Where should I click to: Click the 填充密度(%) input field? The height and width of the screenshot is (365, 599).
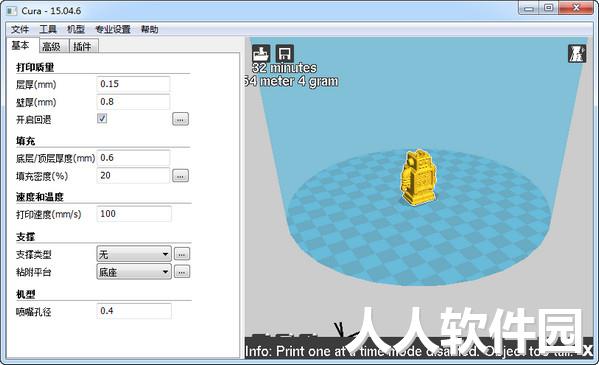pos(133,176)
